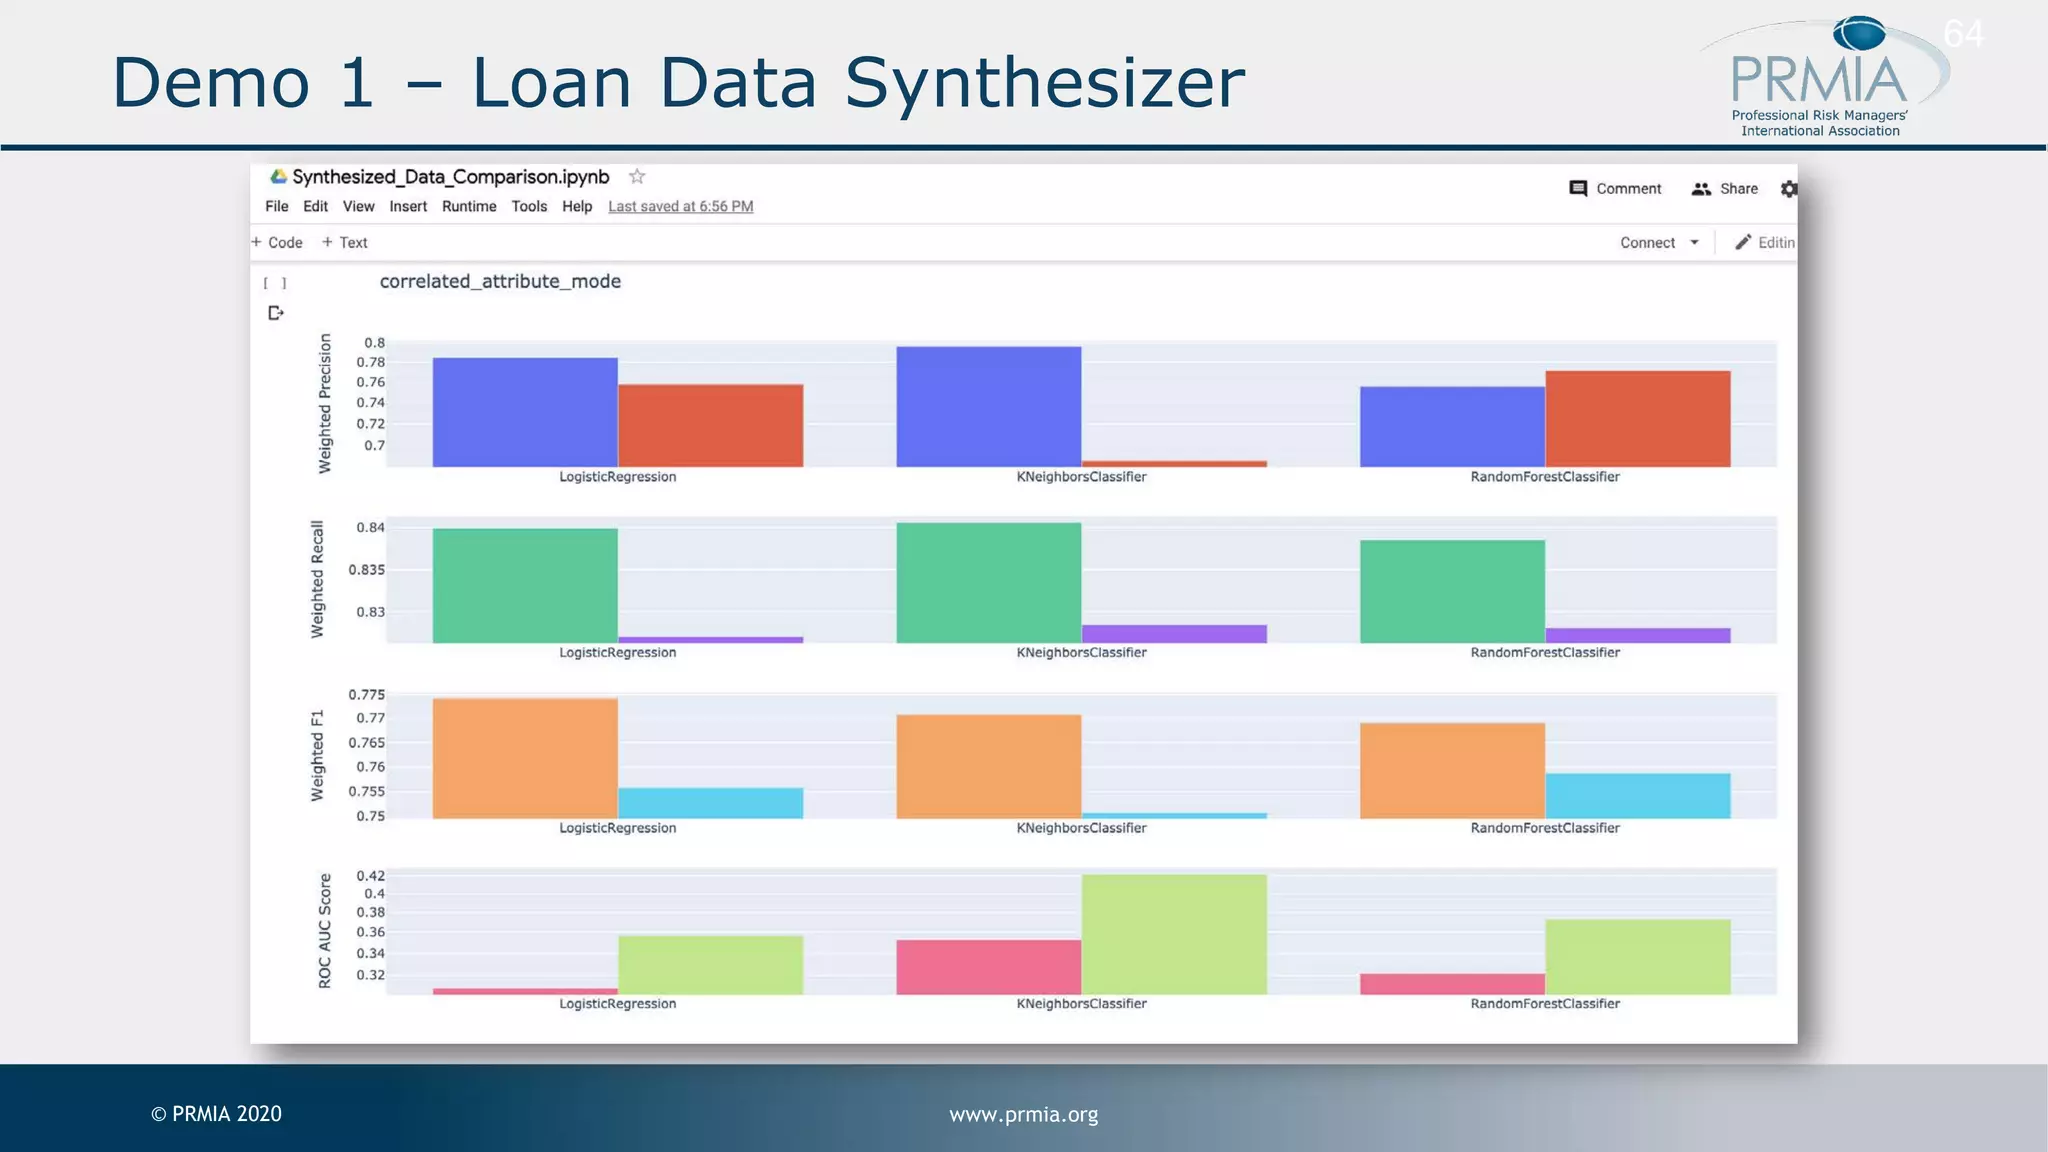Click the Last saved at 6:56 PM link
This screenshot has height=1152, width=2048.
point(680,207)
